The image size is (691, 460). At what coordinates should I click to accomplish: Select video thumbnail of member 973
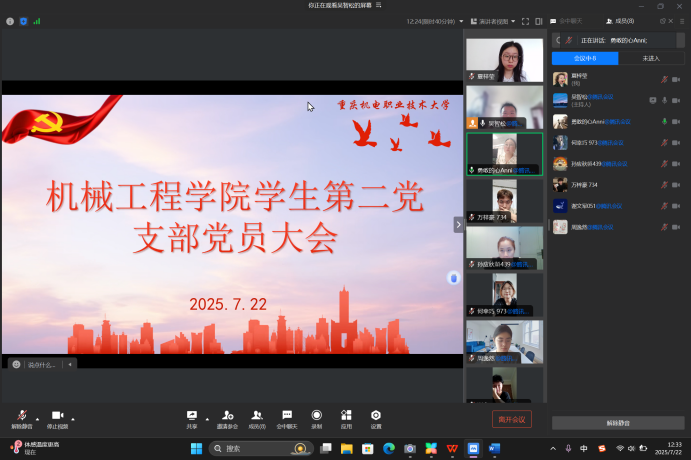[505, 295]
